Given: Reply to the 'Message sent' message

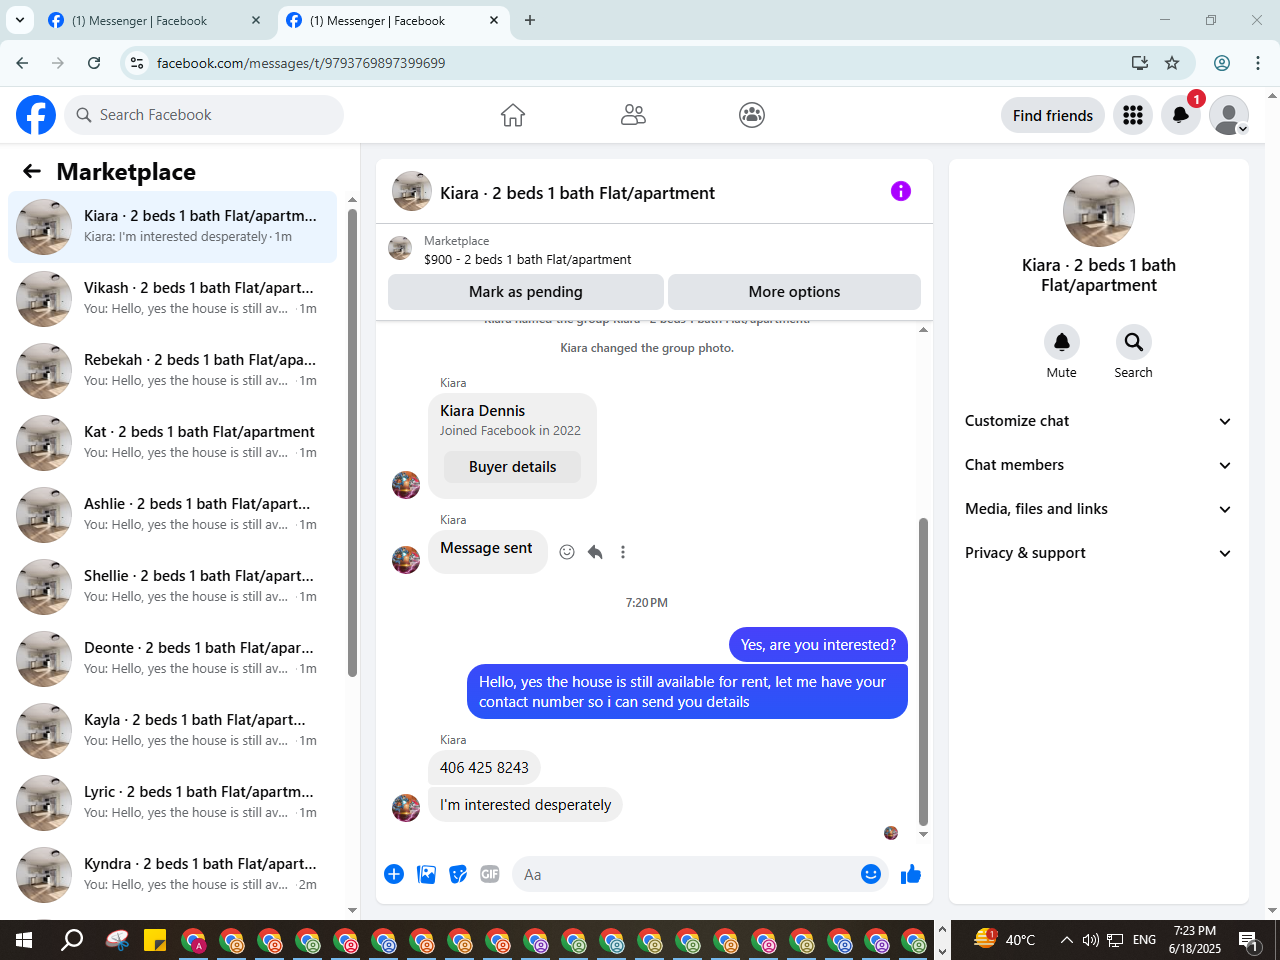Looking at the screenshot, I should (x=595, y=552).
